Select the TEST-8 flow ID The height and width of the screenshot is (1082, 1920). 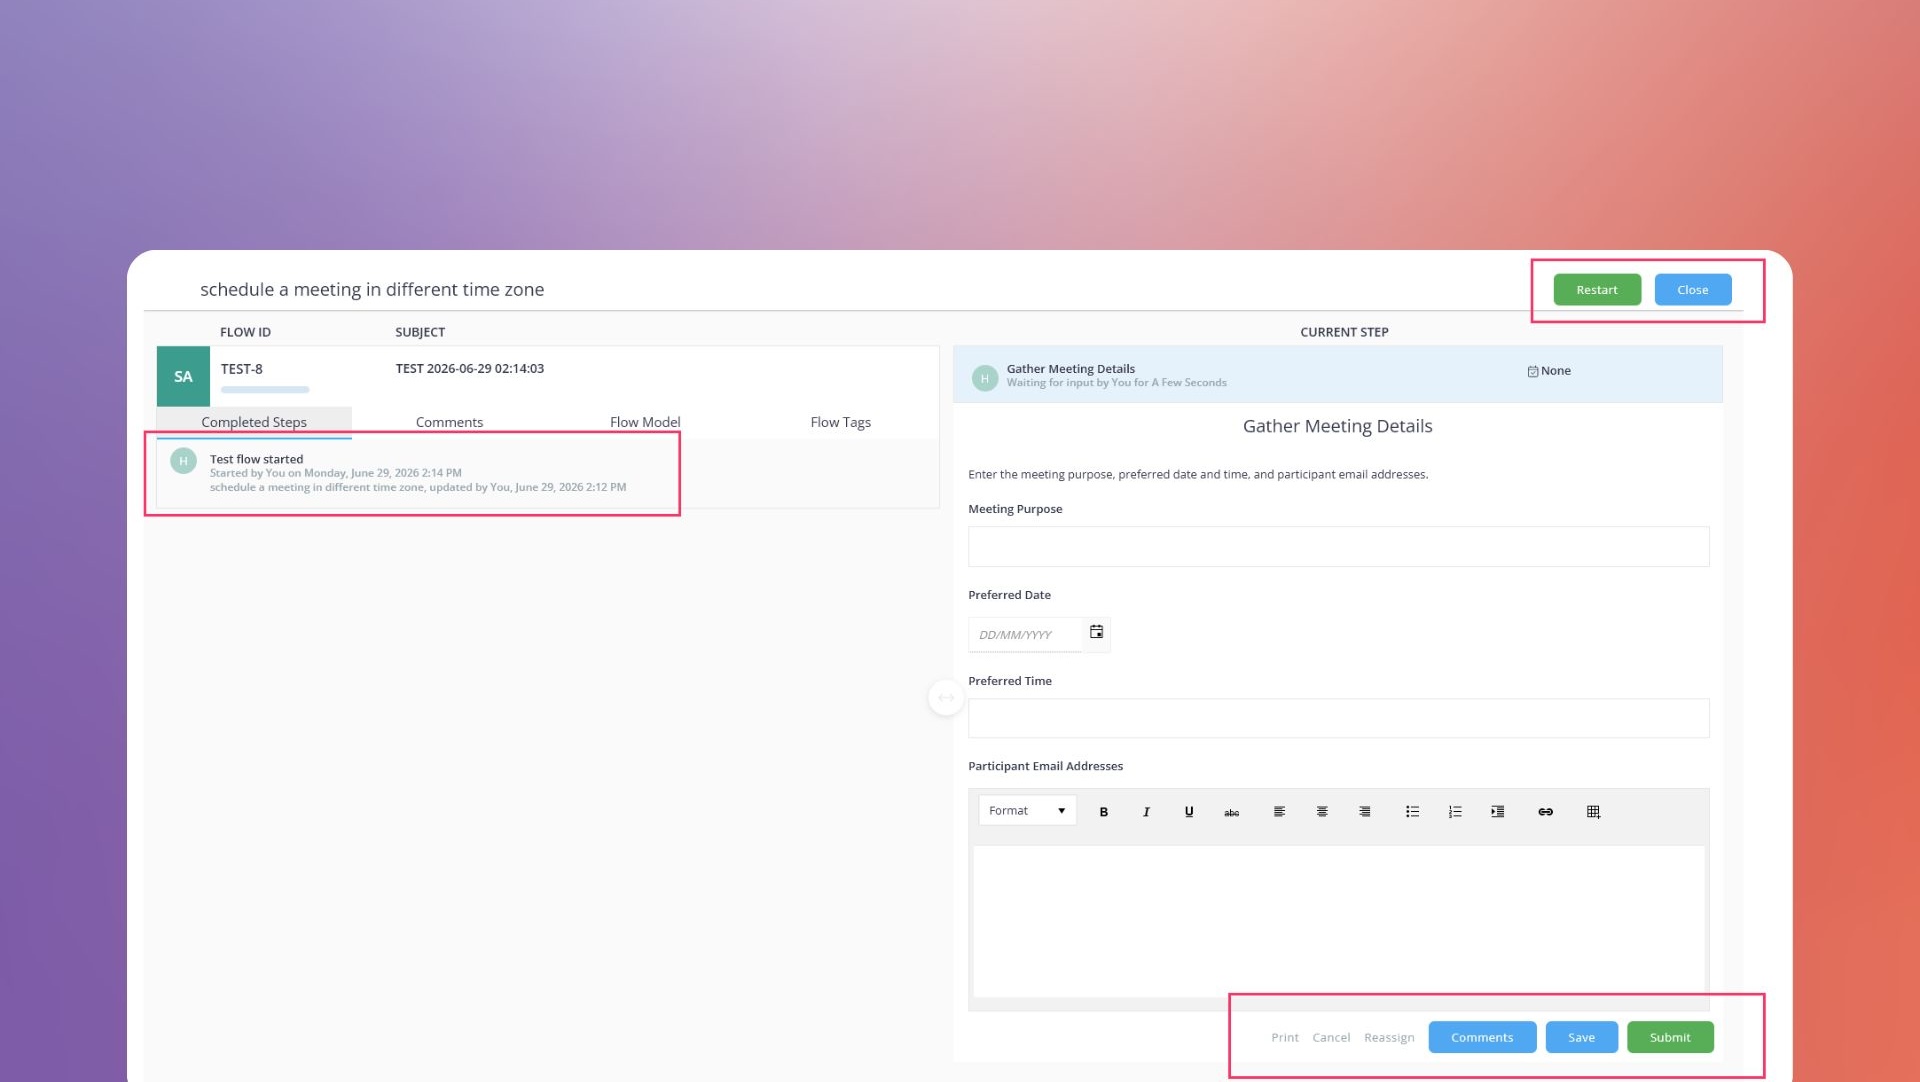pos(242,369)
